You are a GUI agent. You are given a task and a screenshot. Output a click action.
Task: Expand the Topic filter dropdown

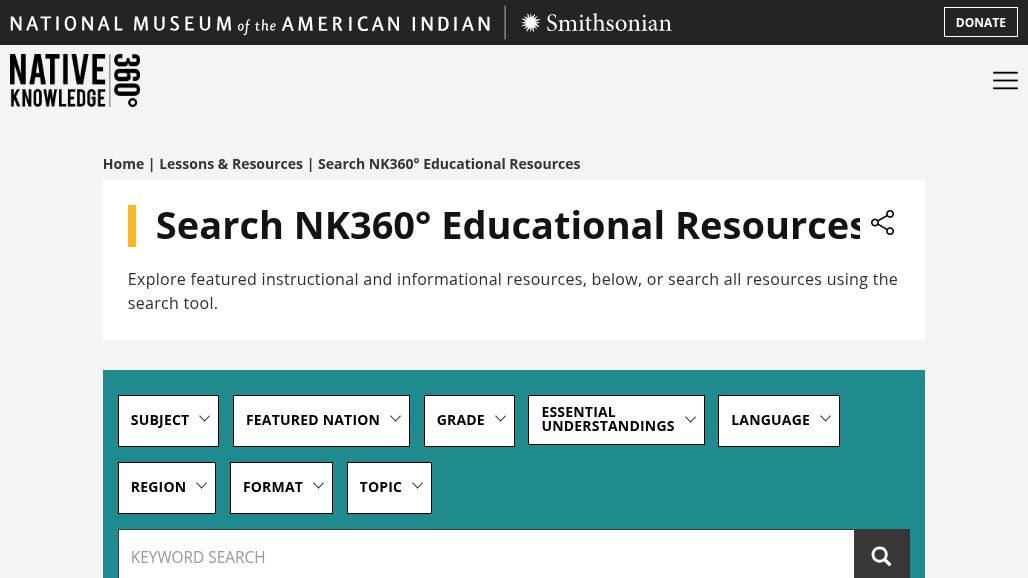pos(389,488)
